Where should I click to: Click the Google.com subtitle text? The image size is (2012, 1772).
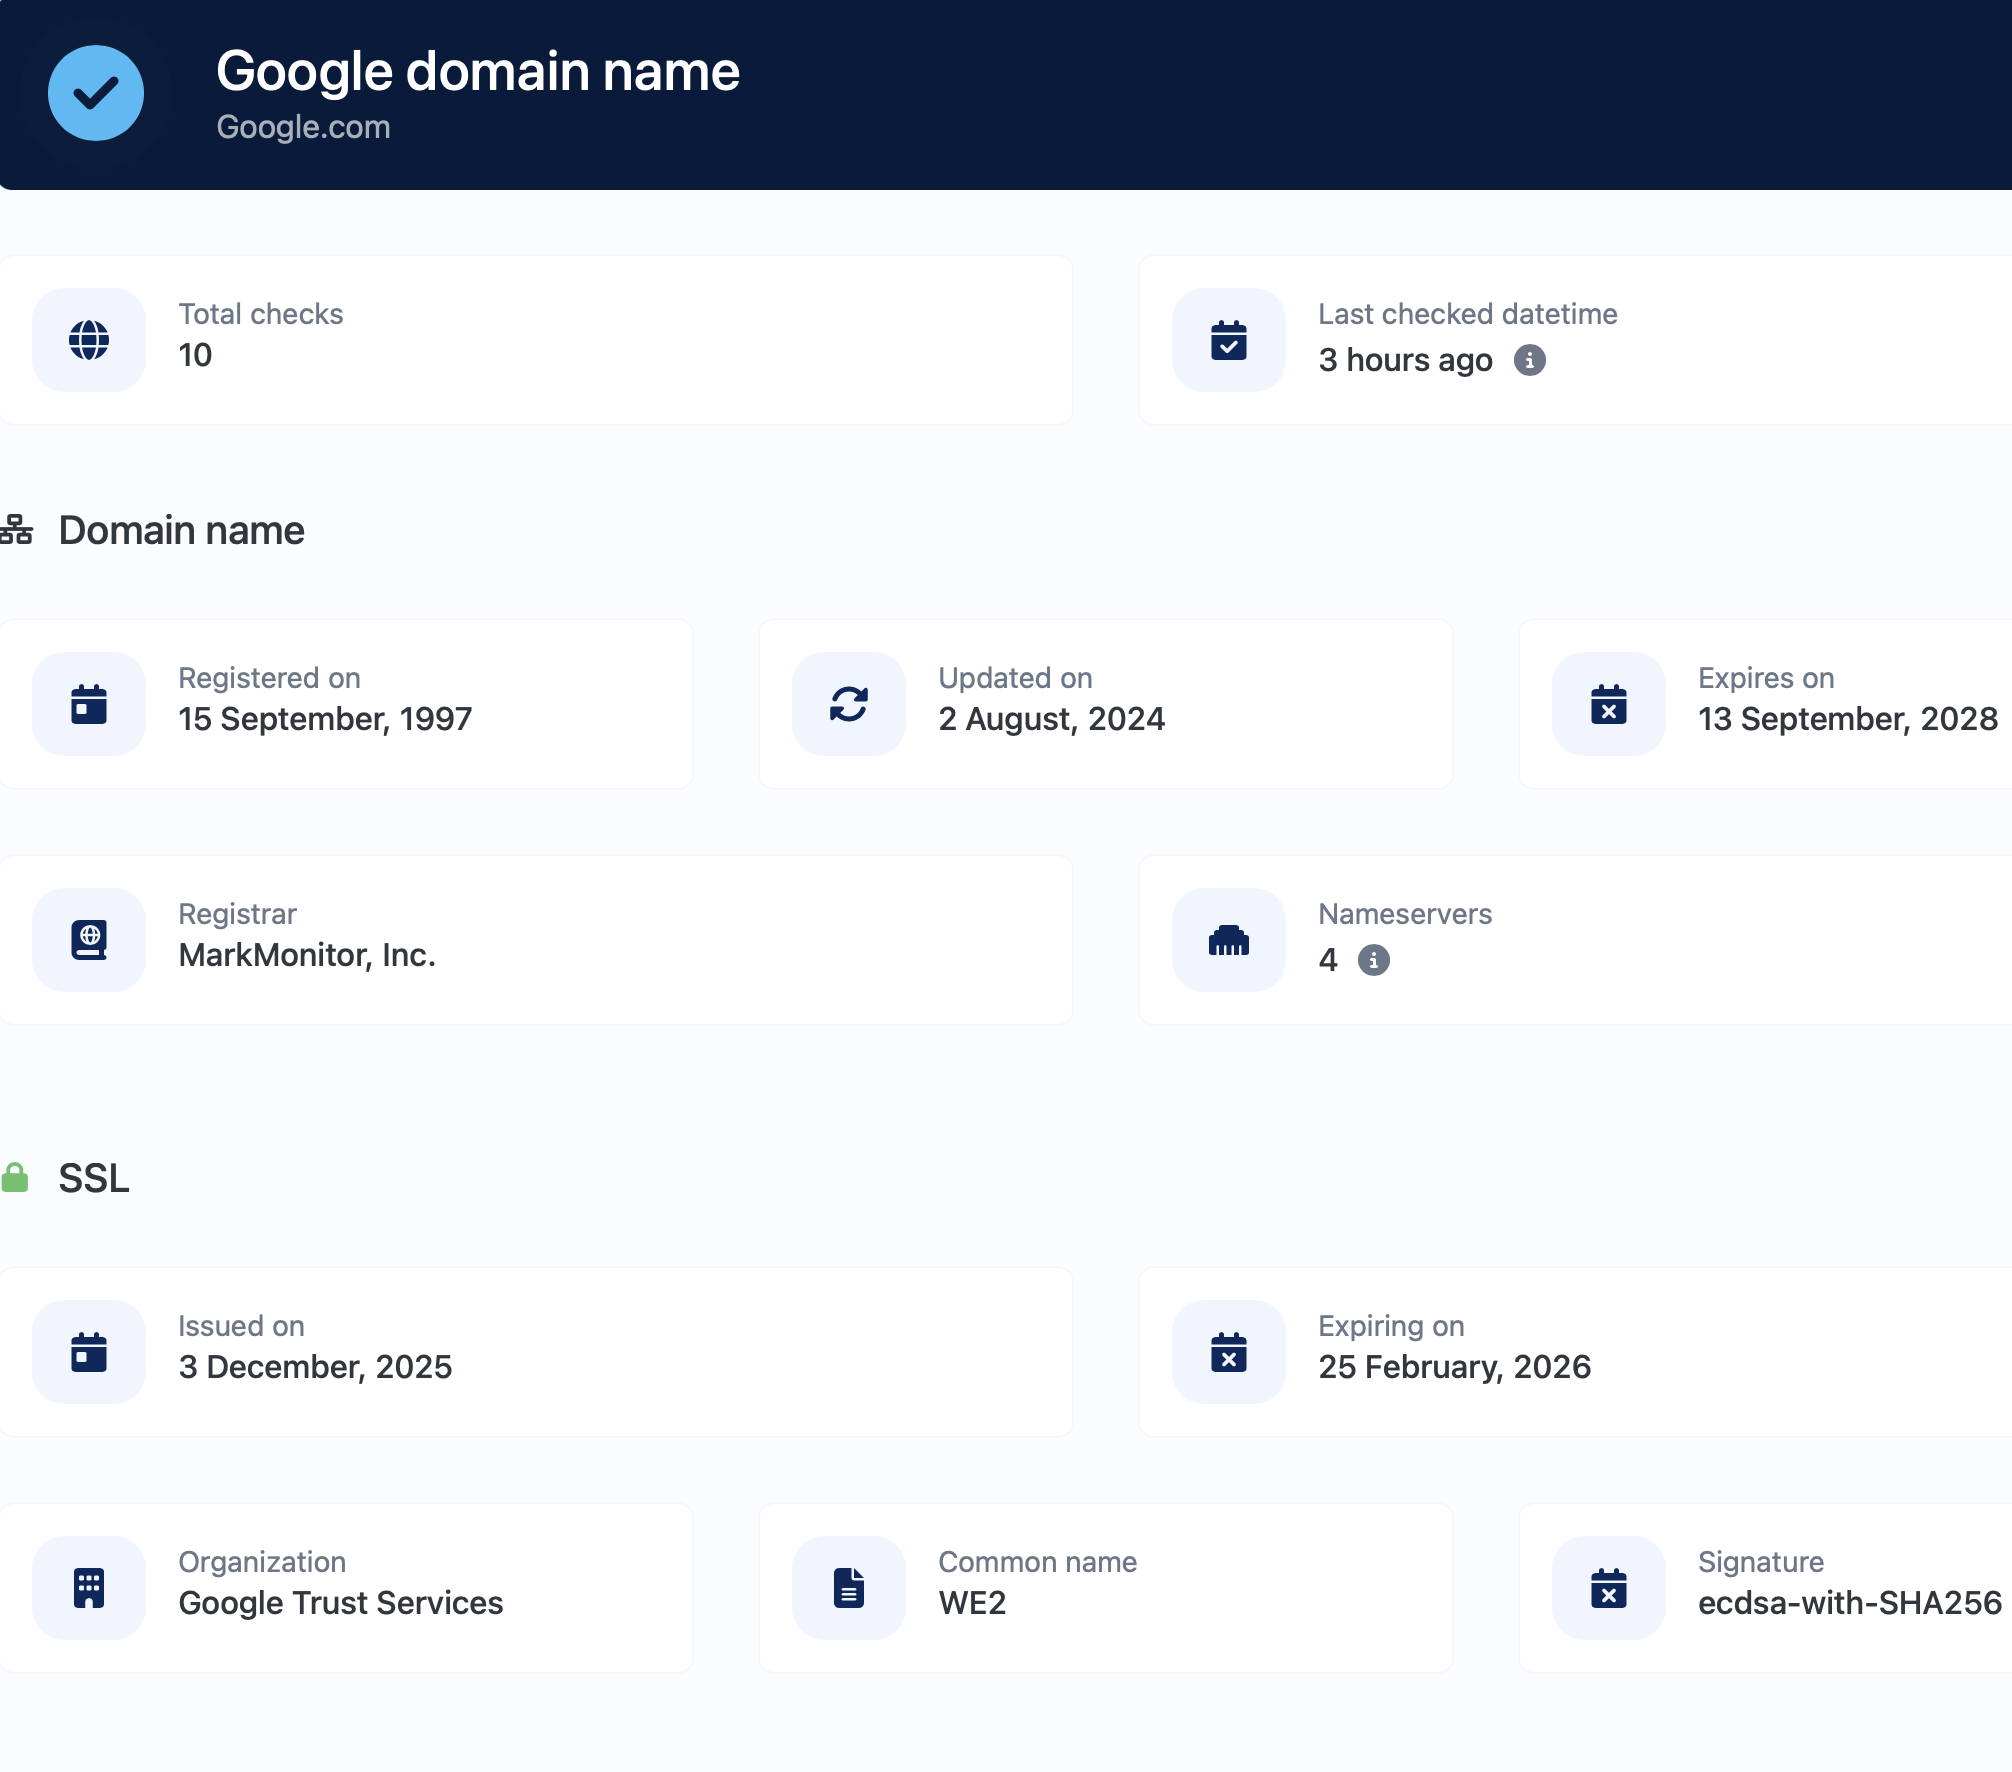[x=303, y=127]
